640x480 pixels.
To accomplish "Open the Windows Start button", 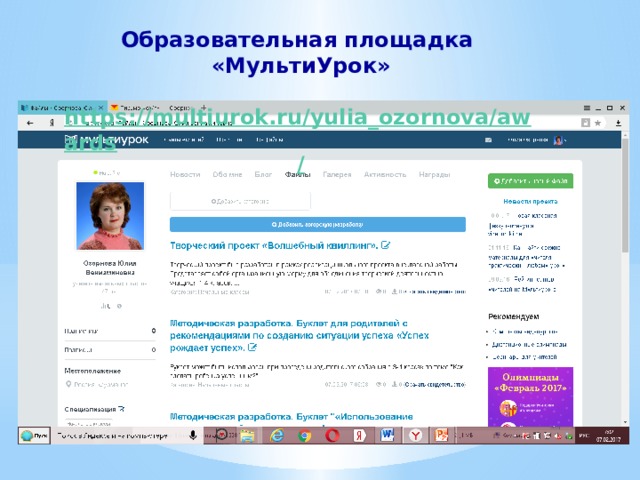I will 34,436.
